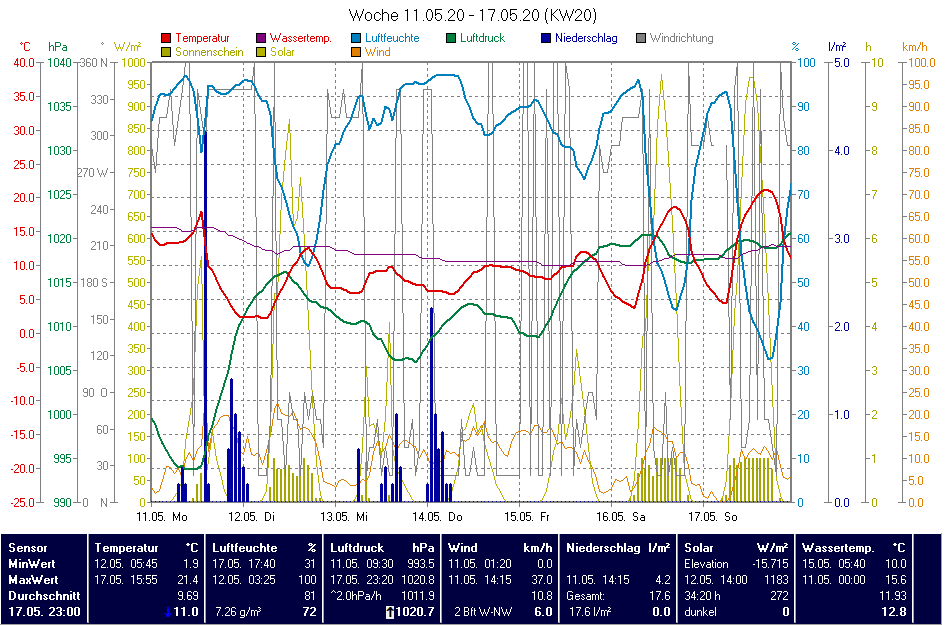This screenshot has width=950, height=625.
Task: Click the Sensor header in the data table
Action: point(28,547)
